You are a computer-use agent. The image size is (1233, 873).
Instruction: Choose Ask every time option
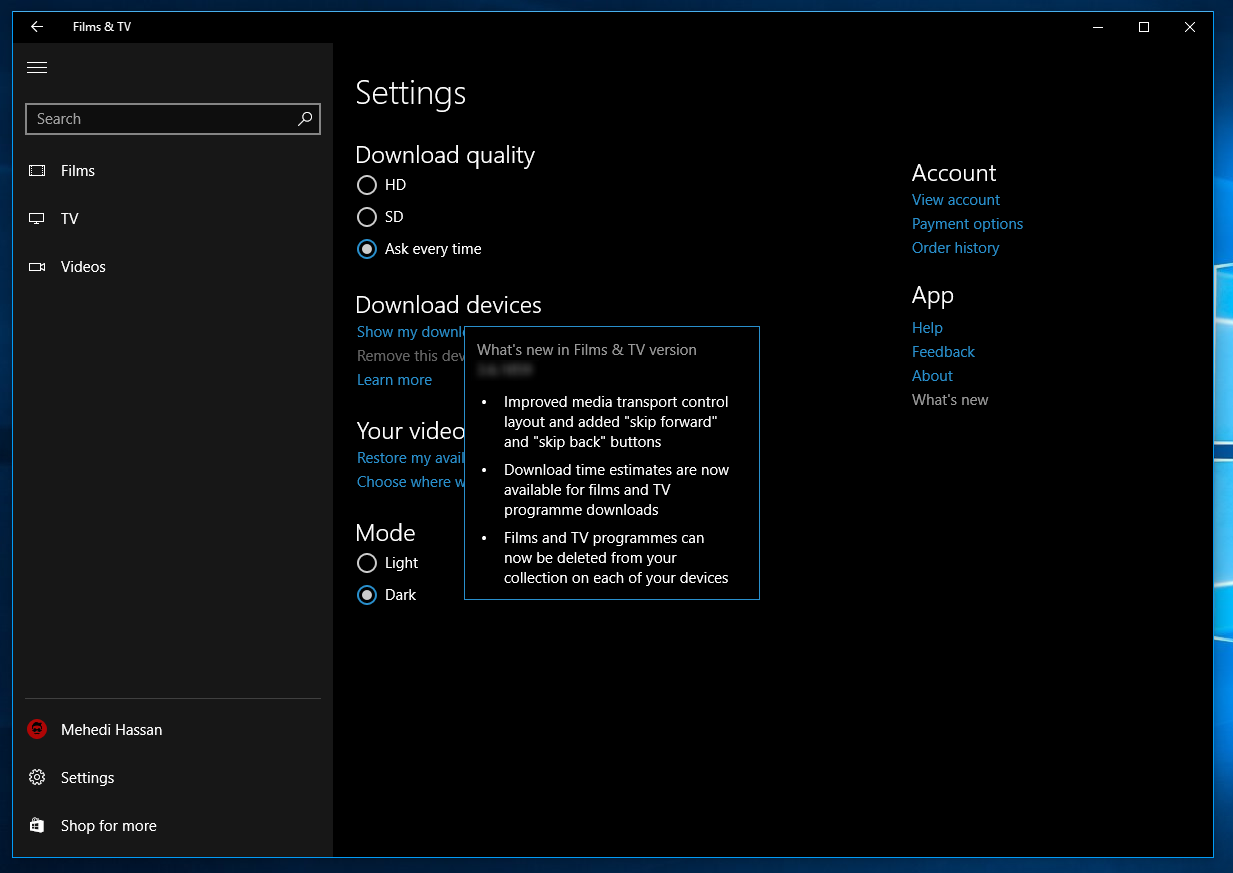coord(367,249)
